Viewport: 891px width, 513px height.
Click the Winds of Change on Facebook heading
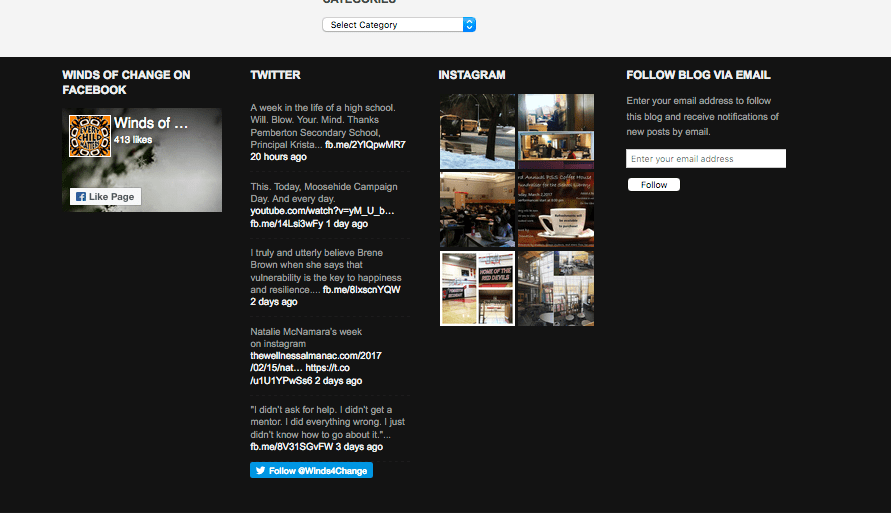(x=126, y=82)
